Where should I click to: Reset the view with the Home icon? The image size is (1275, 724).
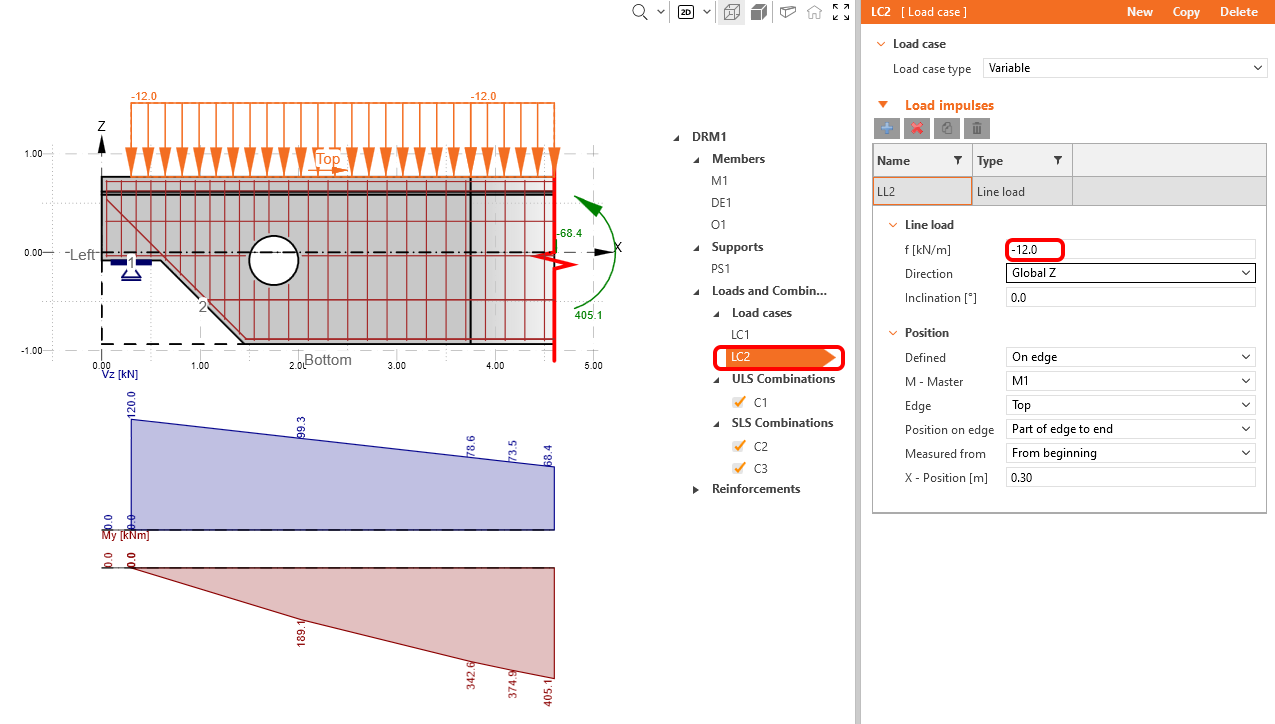coord(815,13)
